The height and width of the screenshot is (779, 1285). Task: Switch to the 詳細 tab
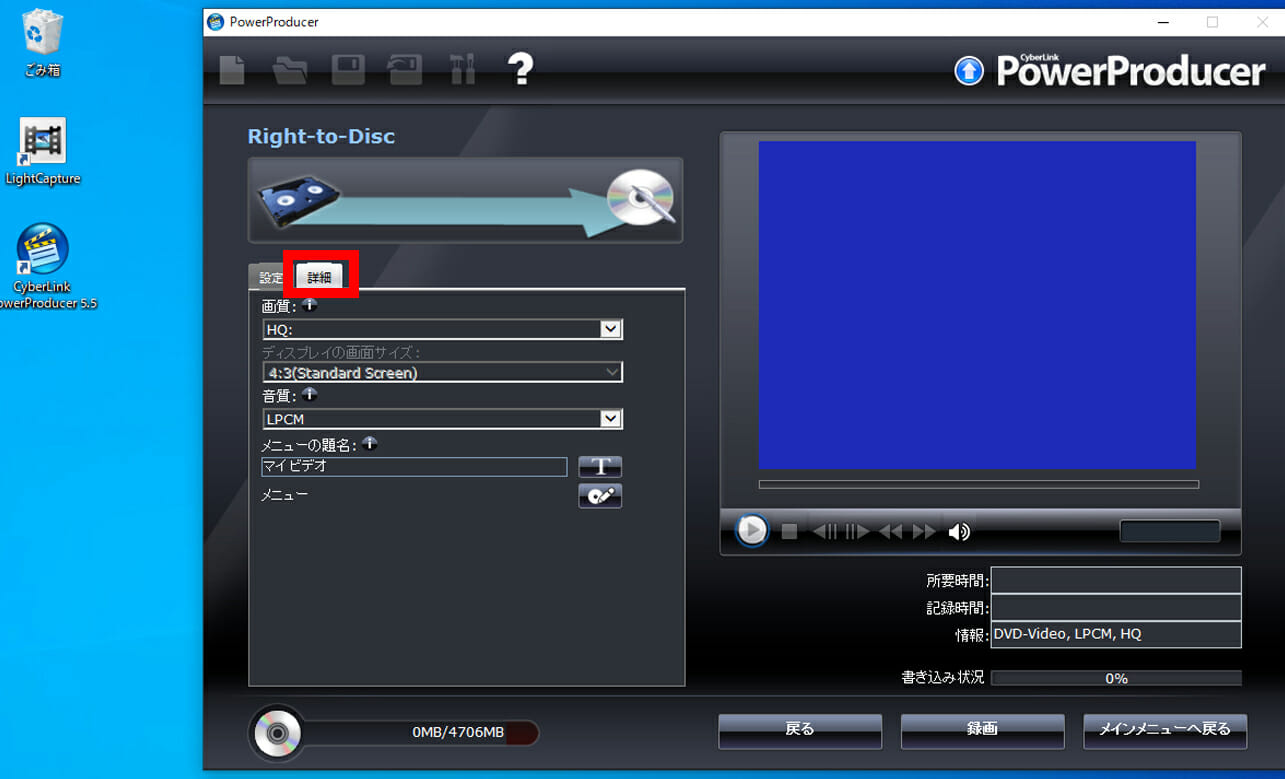(319, 277)
